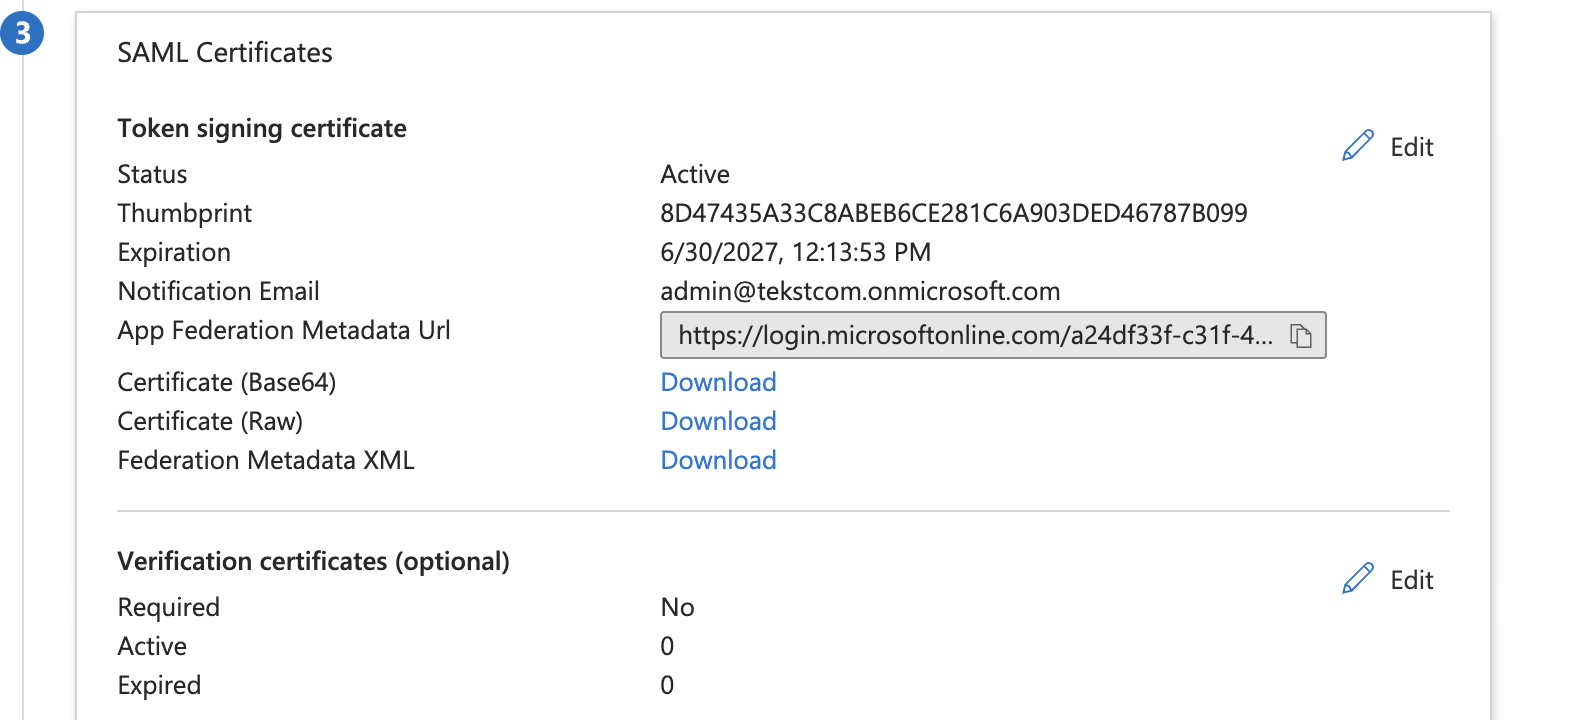Download the Certificate (Base64)
The width and height of the screenshot is (1582, 720).
click(x=718, y=382)
